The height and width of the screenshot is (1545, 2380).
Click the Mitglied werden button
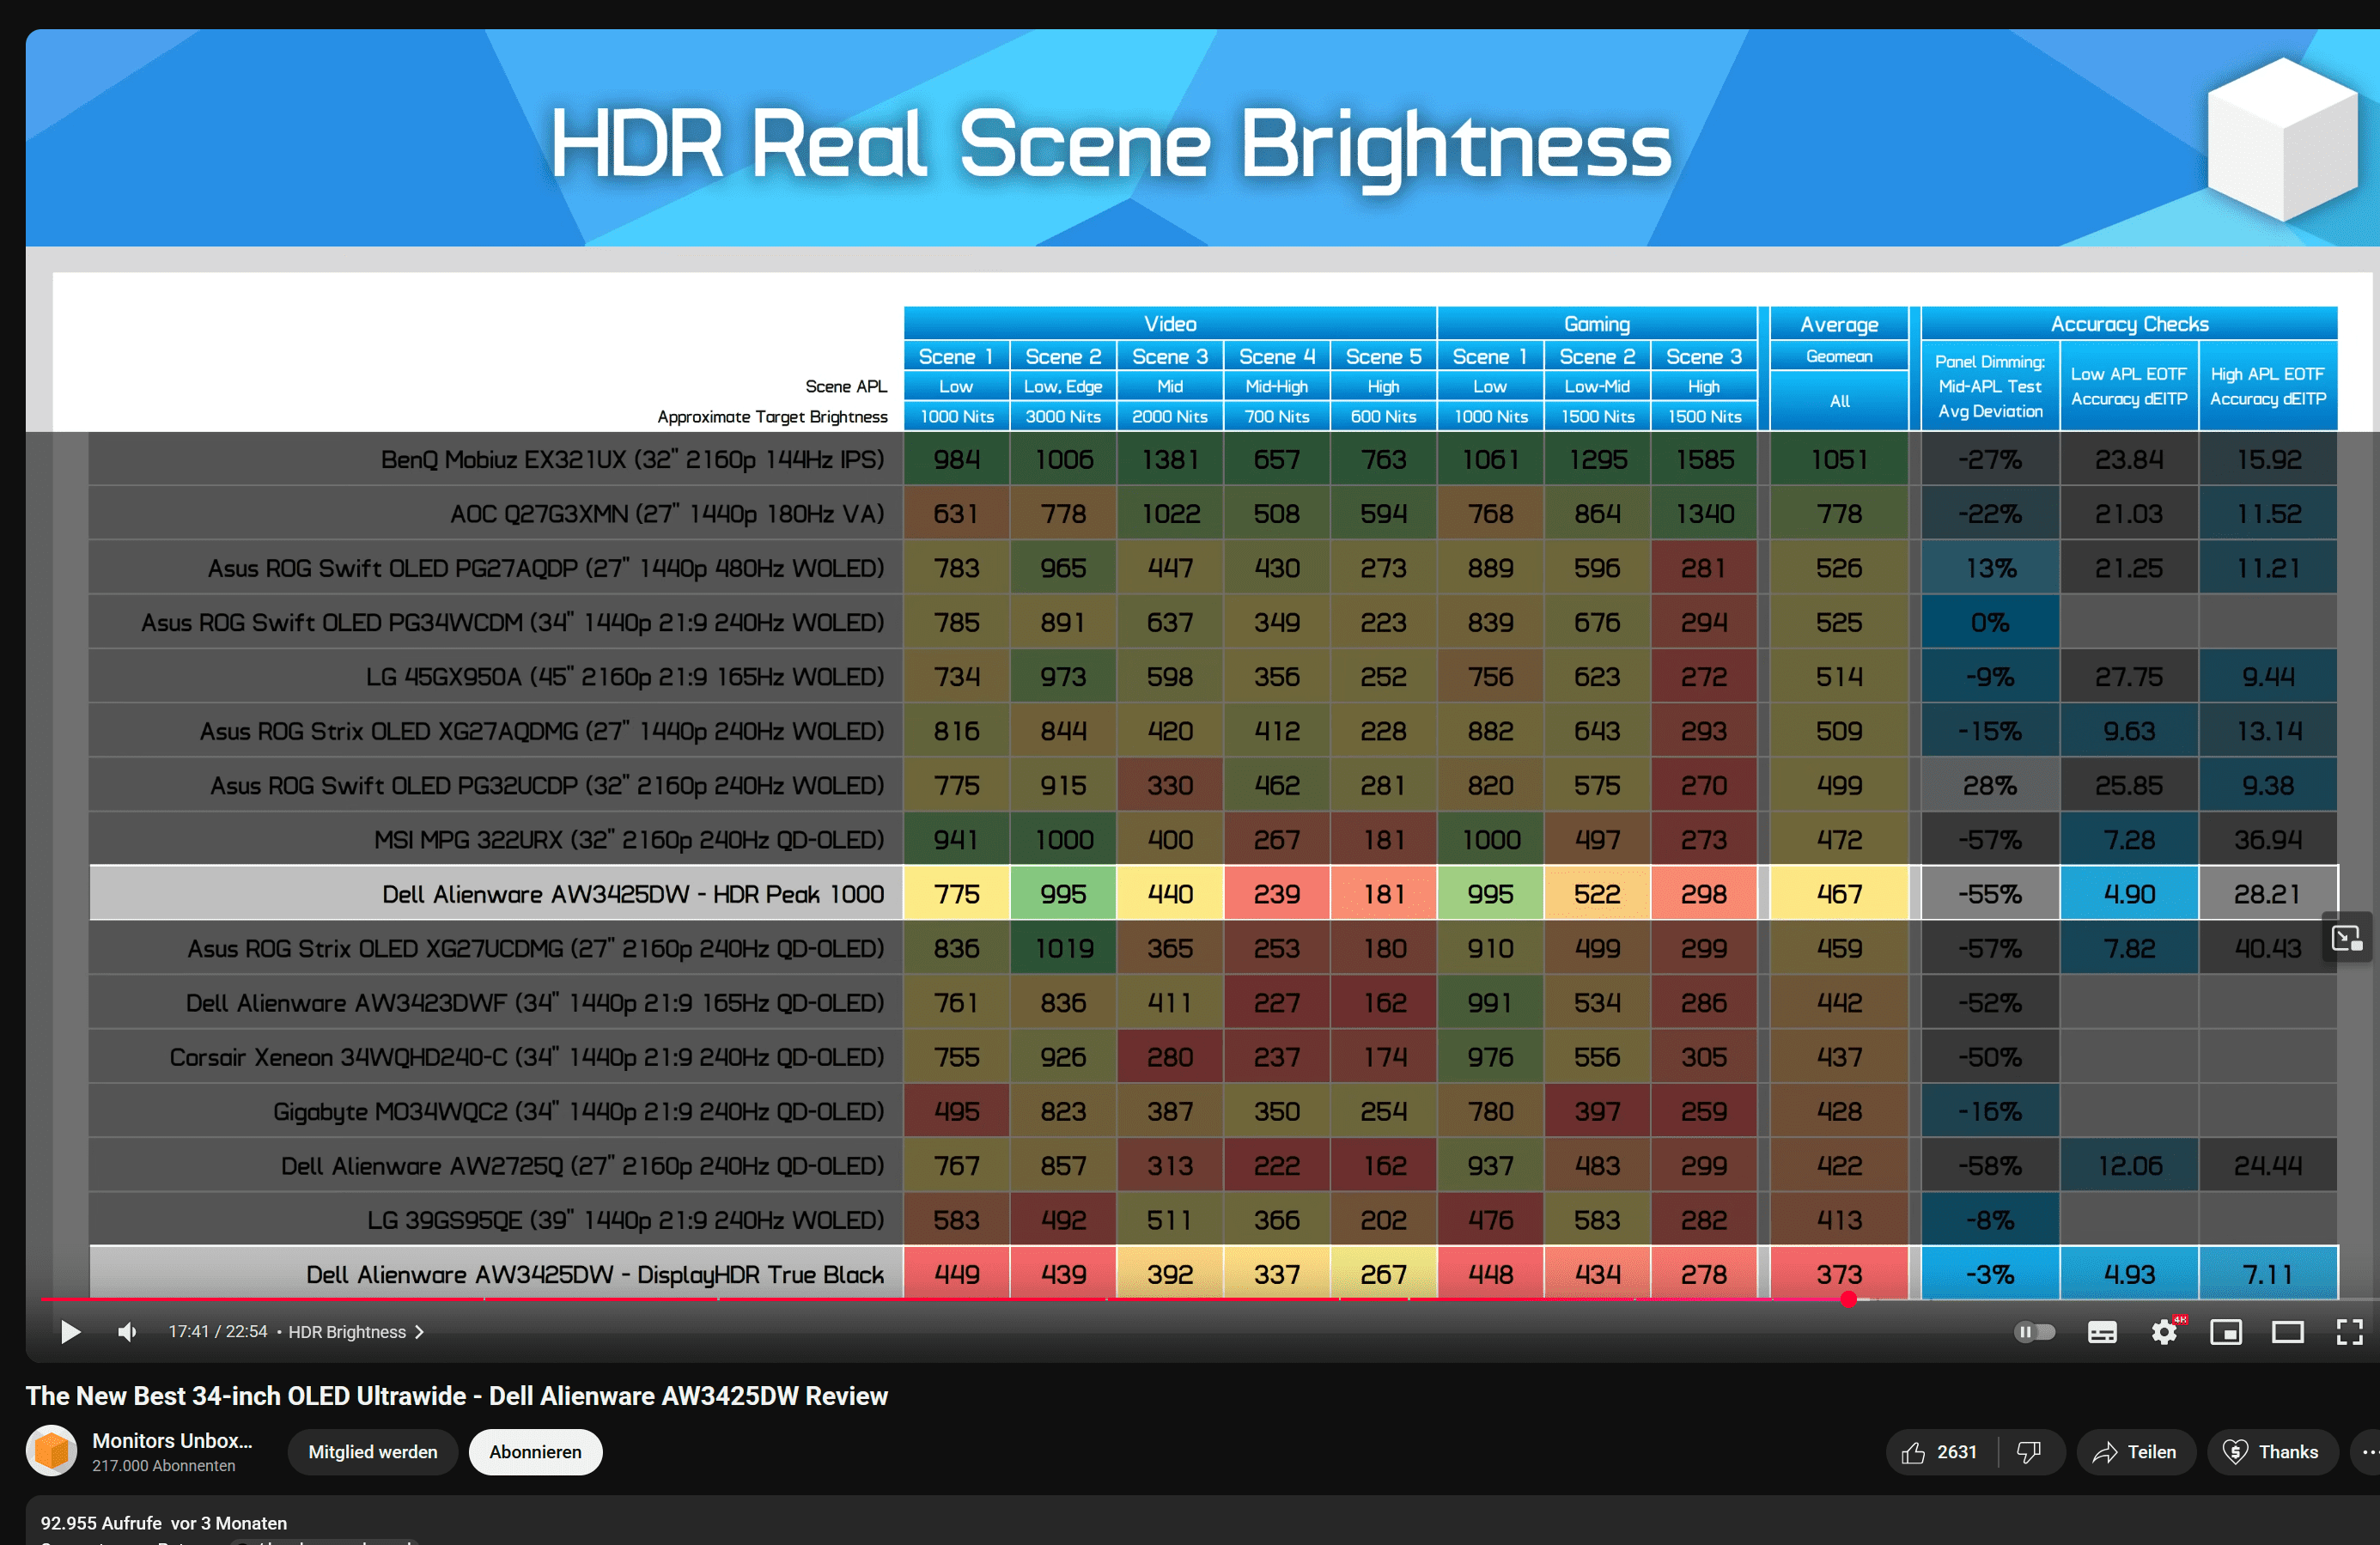pos(372,1452)
